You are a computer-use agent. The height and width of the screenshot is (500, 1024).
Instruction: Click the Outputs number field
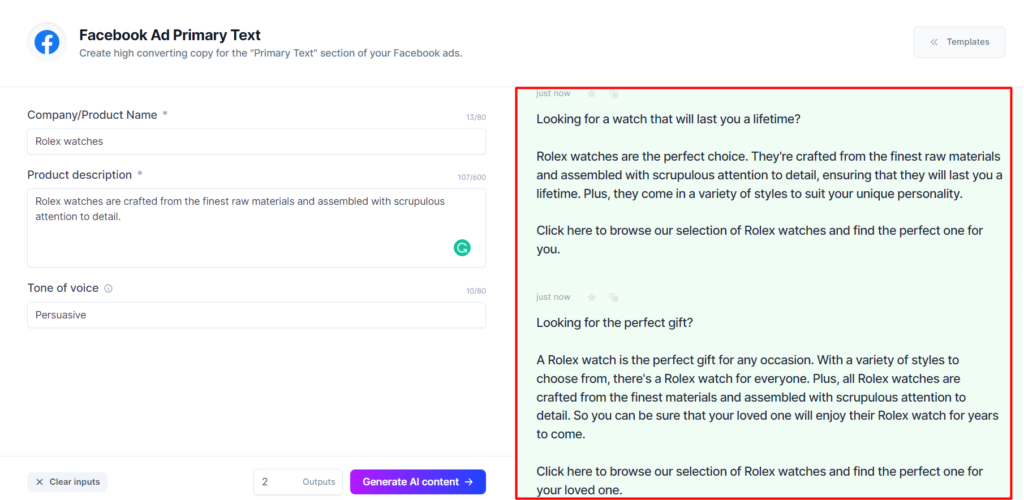298,482
